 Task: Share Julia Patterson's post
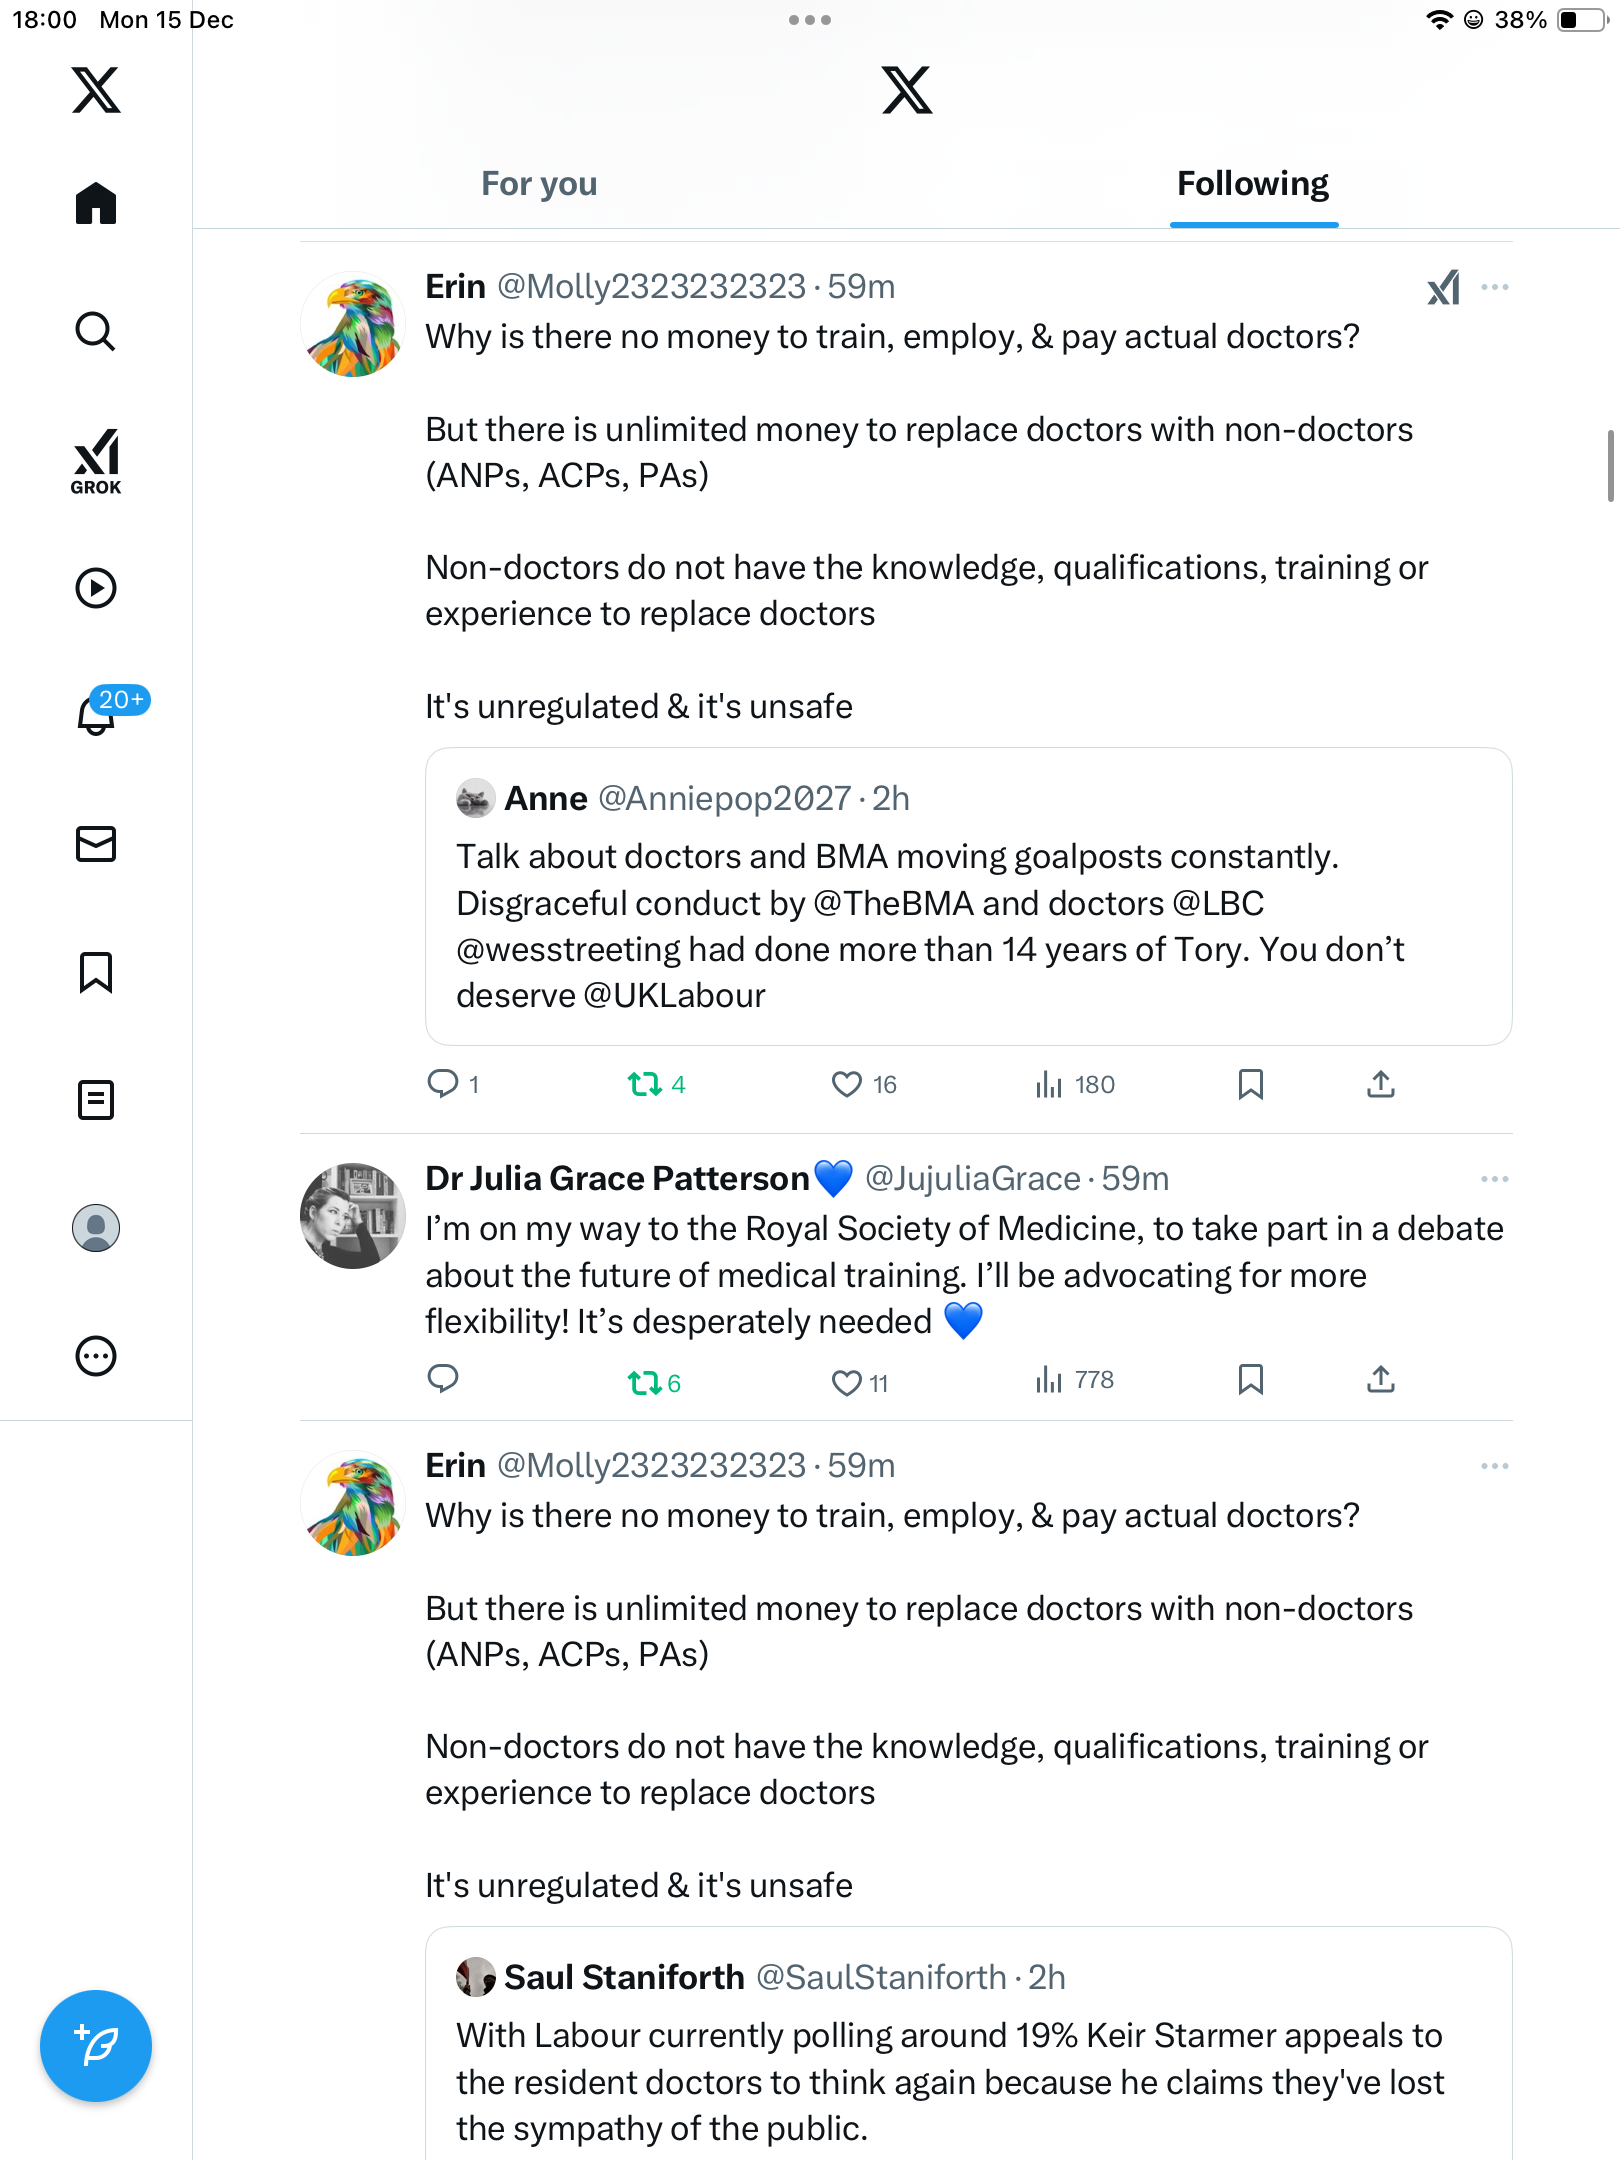[1381, 1380]
